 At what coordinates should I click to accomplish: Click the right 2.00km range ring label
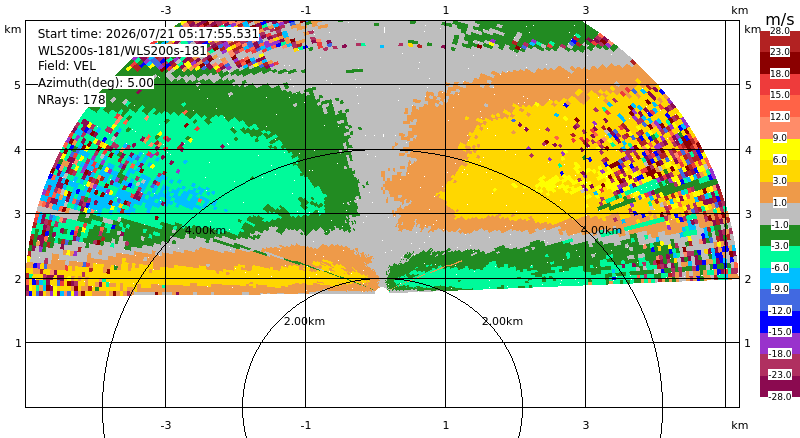(x=503, y=321)
